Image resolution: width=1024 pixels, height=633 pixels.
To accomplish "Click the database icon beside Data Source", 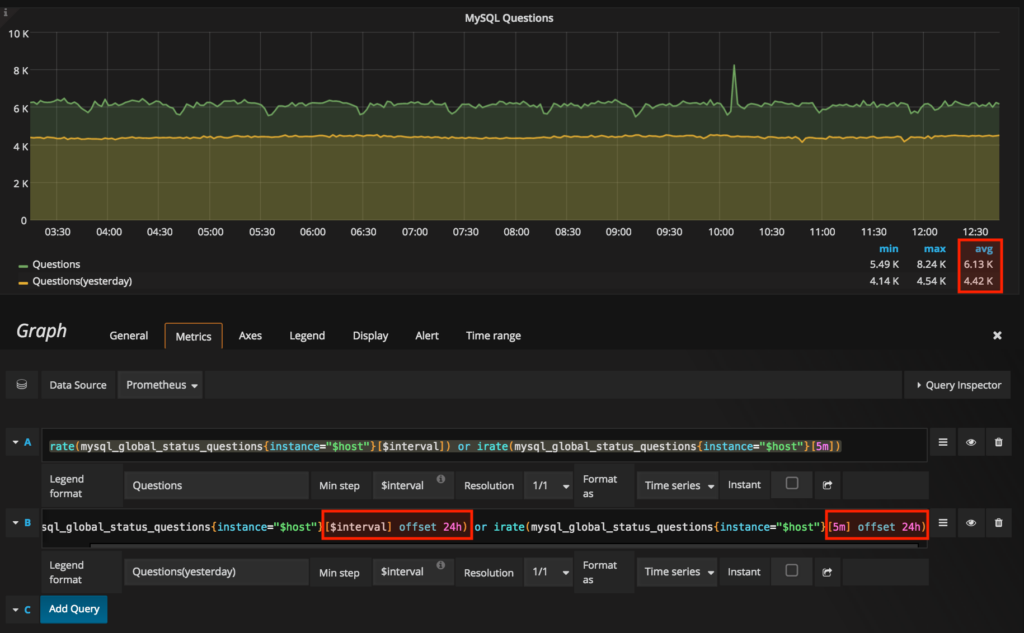I will (22, 385).
